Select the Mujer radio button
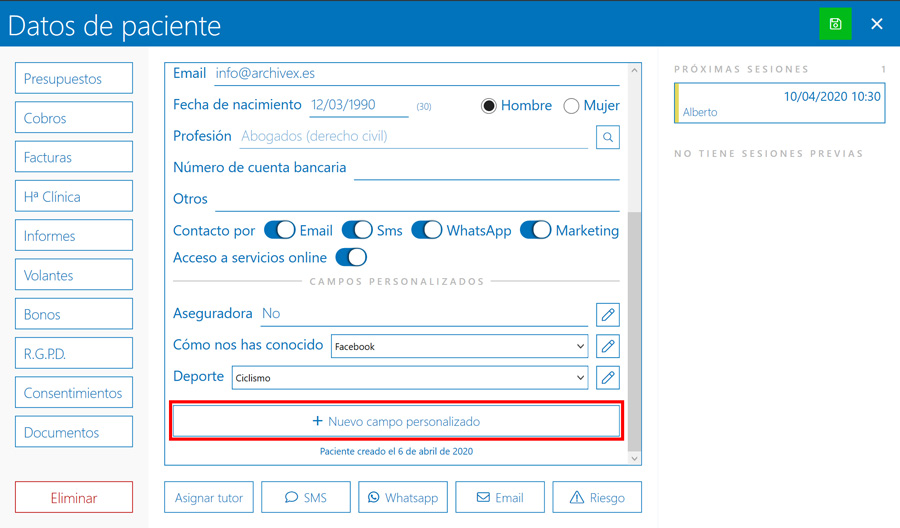Screen dimensions: 900x528 tap(571, 106)
